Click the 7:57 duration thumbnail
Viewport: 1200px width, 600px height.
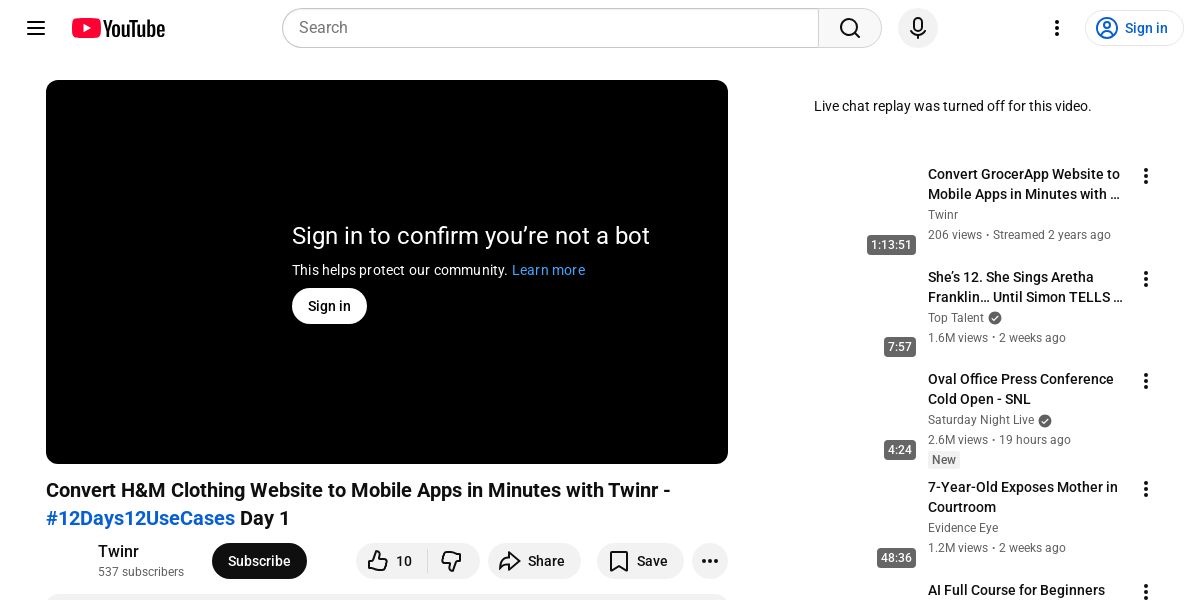pos(900,347)
